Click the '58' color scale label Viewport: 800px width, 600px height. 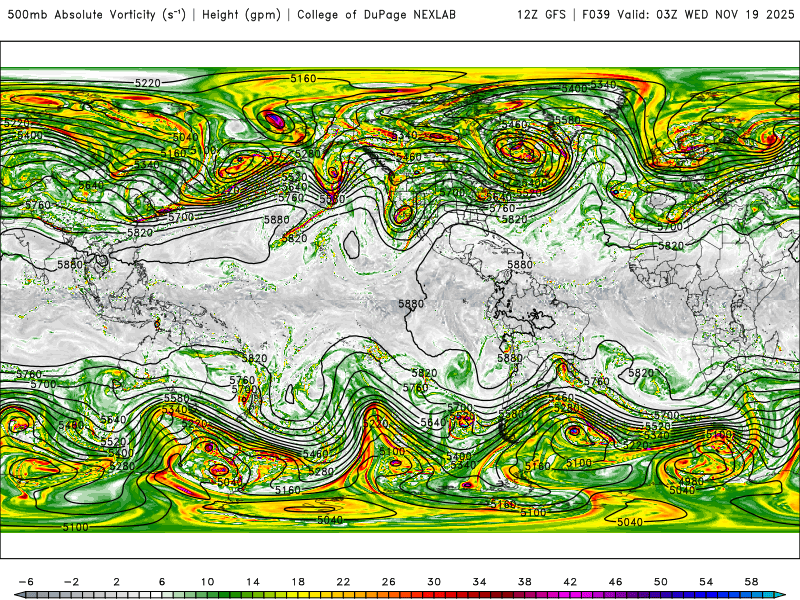point(751,582)
